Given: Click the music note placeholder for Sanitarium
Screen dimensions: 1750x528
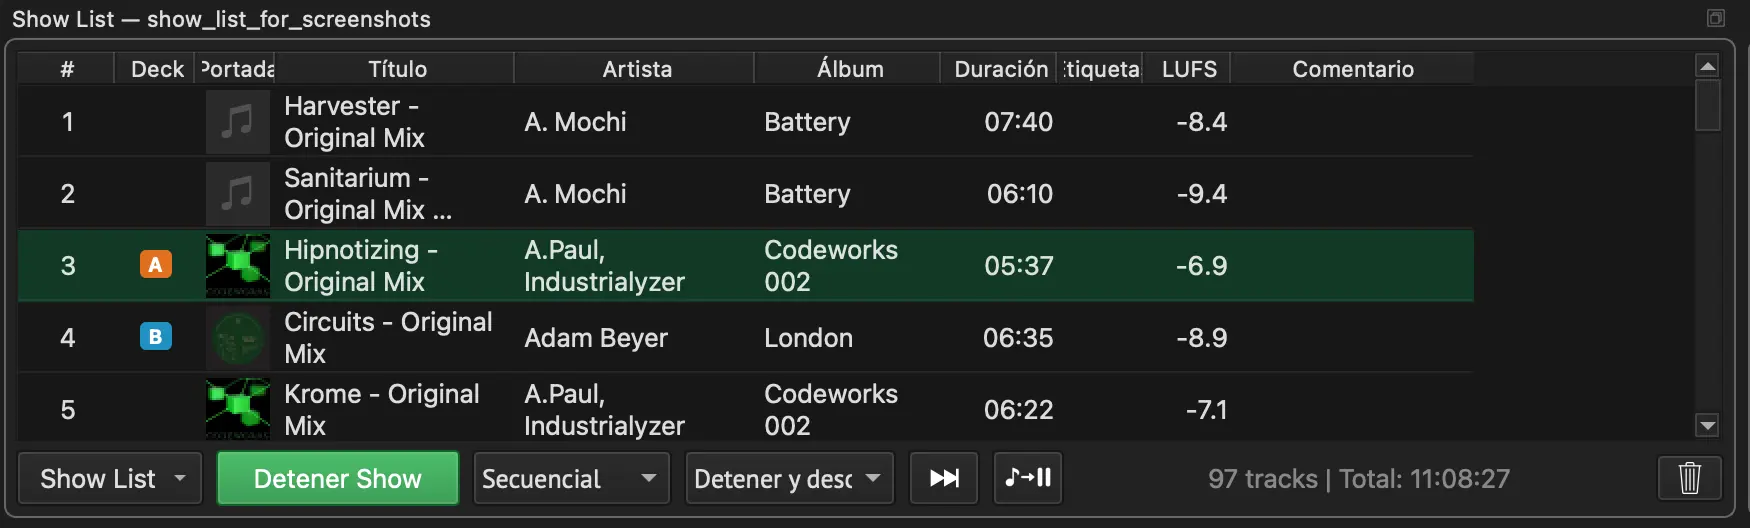Looking at the screenshot, I should pyautogui.click(x=238, y=194).
